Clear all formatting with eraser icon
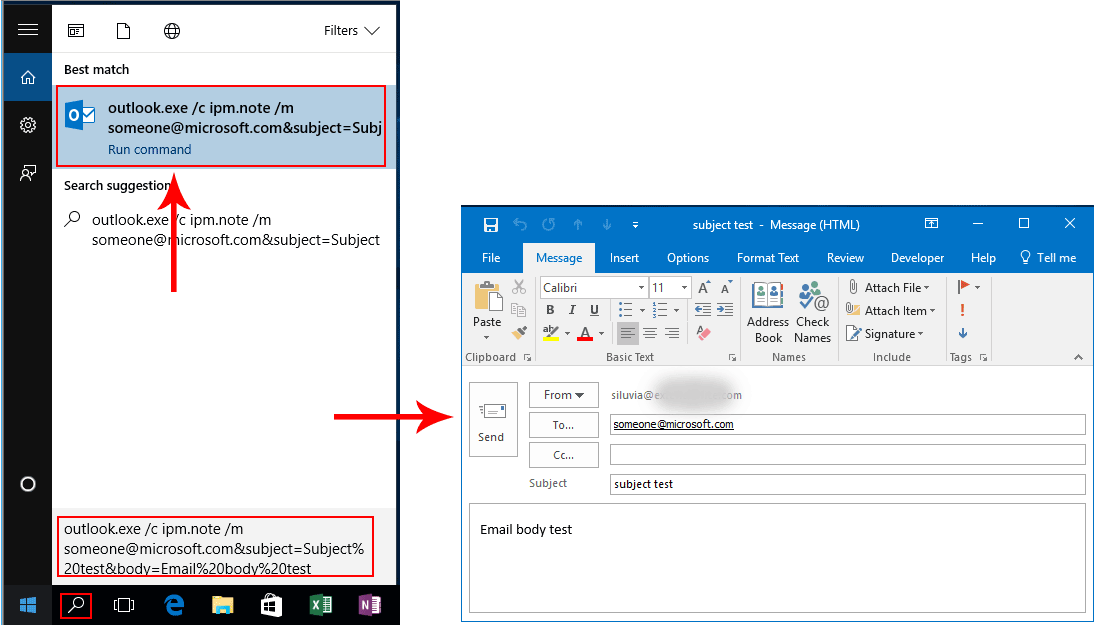This screenshot has width=1096, height=626. tap(703, 333)
